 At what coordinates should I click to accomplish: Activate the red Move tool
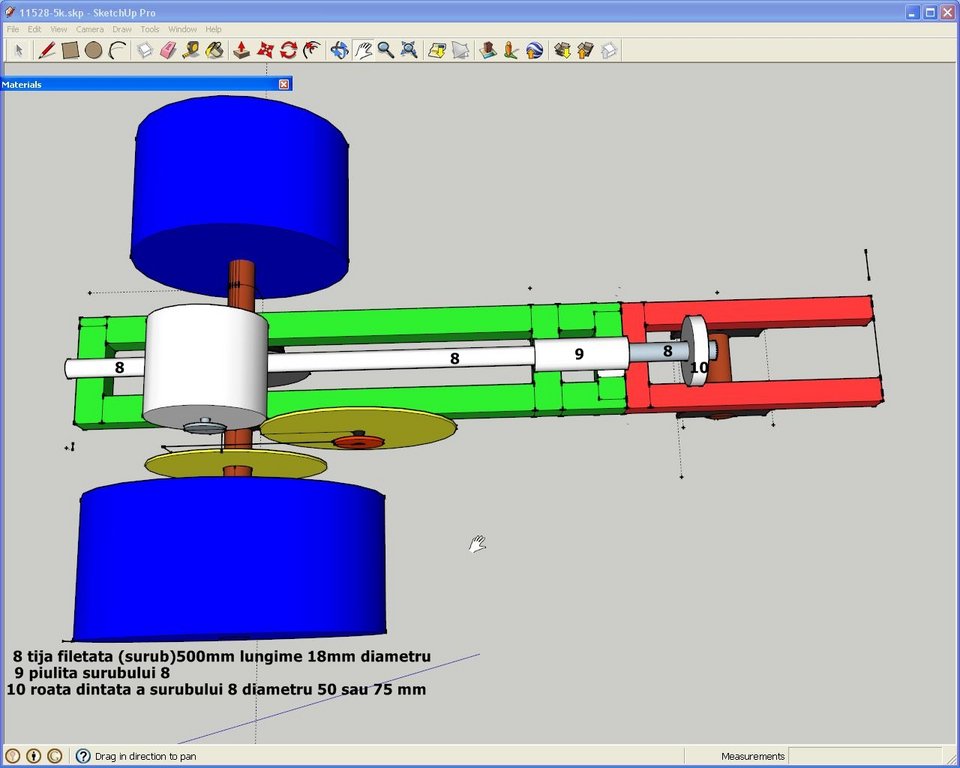coord(265,50)
